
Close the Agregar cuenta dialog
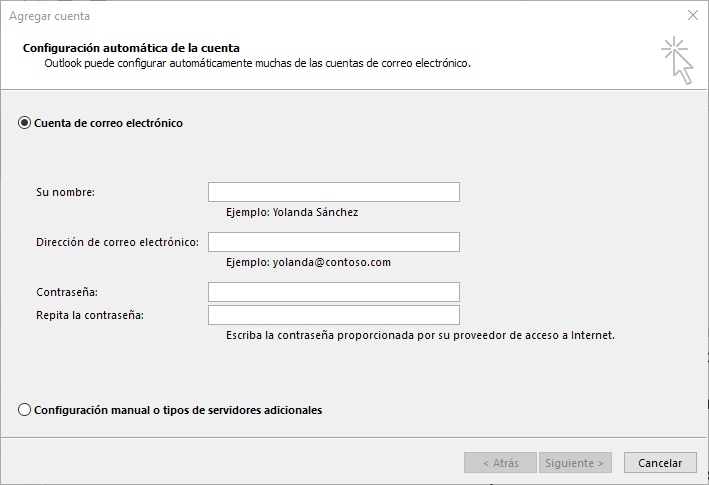693,15
